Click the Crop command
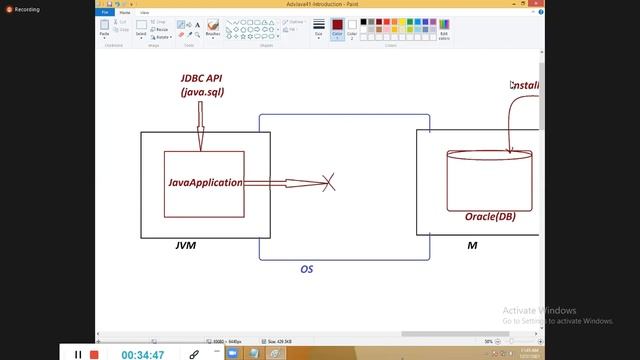640x360 pixels. tap(158, 22)
